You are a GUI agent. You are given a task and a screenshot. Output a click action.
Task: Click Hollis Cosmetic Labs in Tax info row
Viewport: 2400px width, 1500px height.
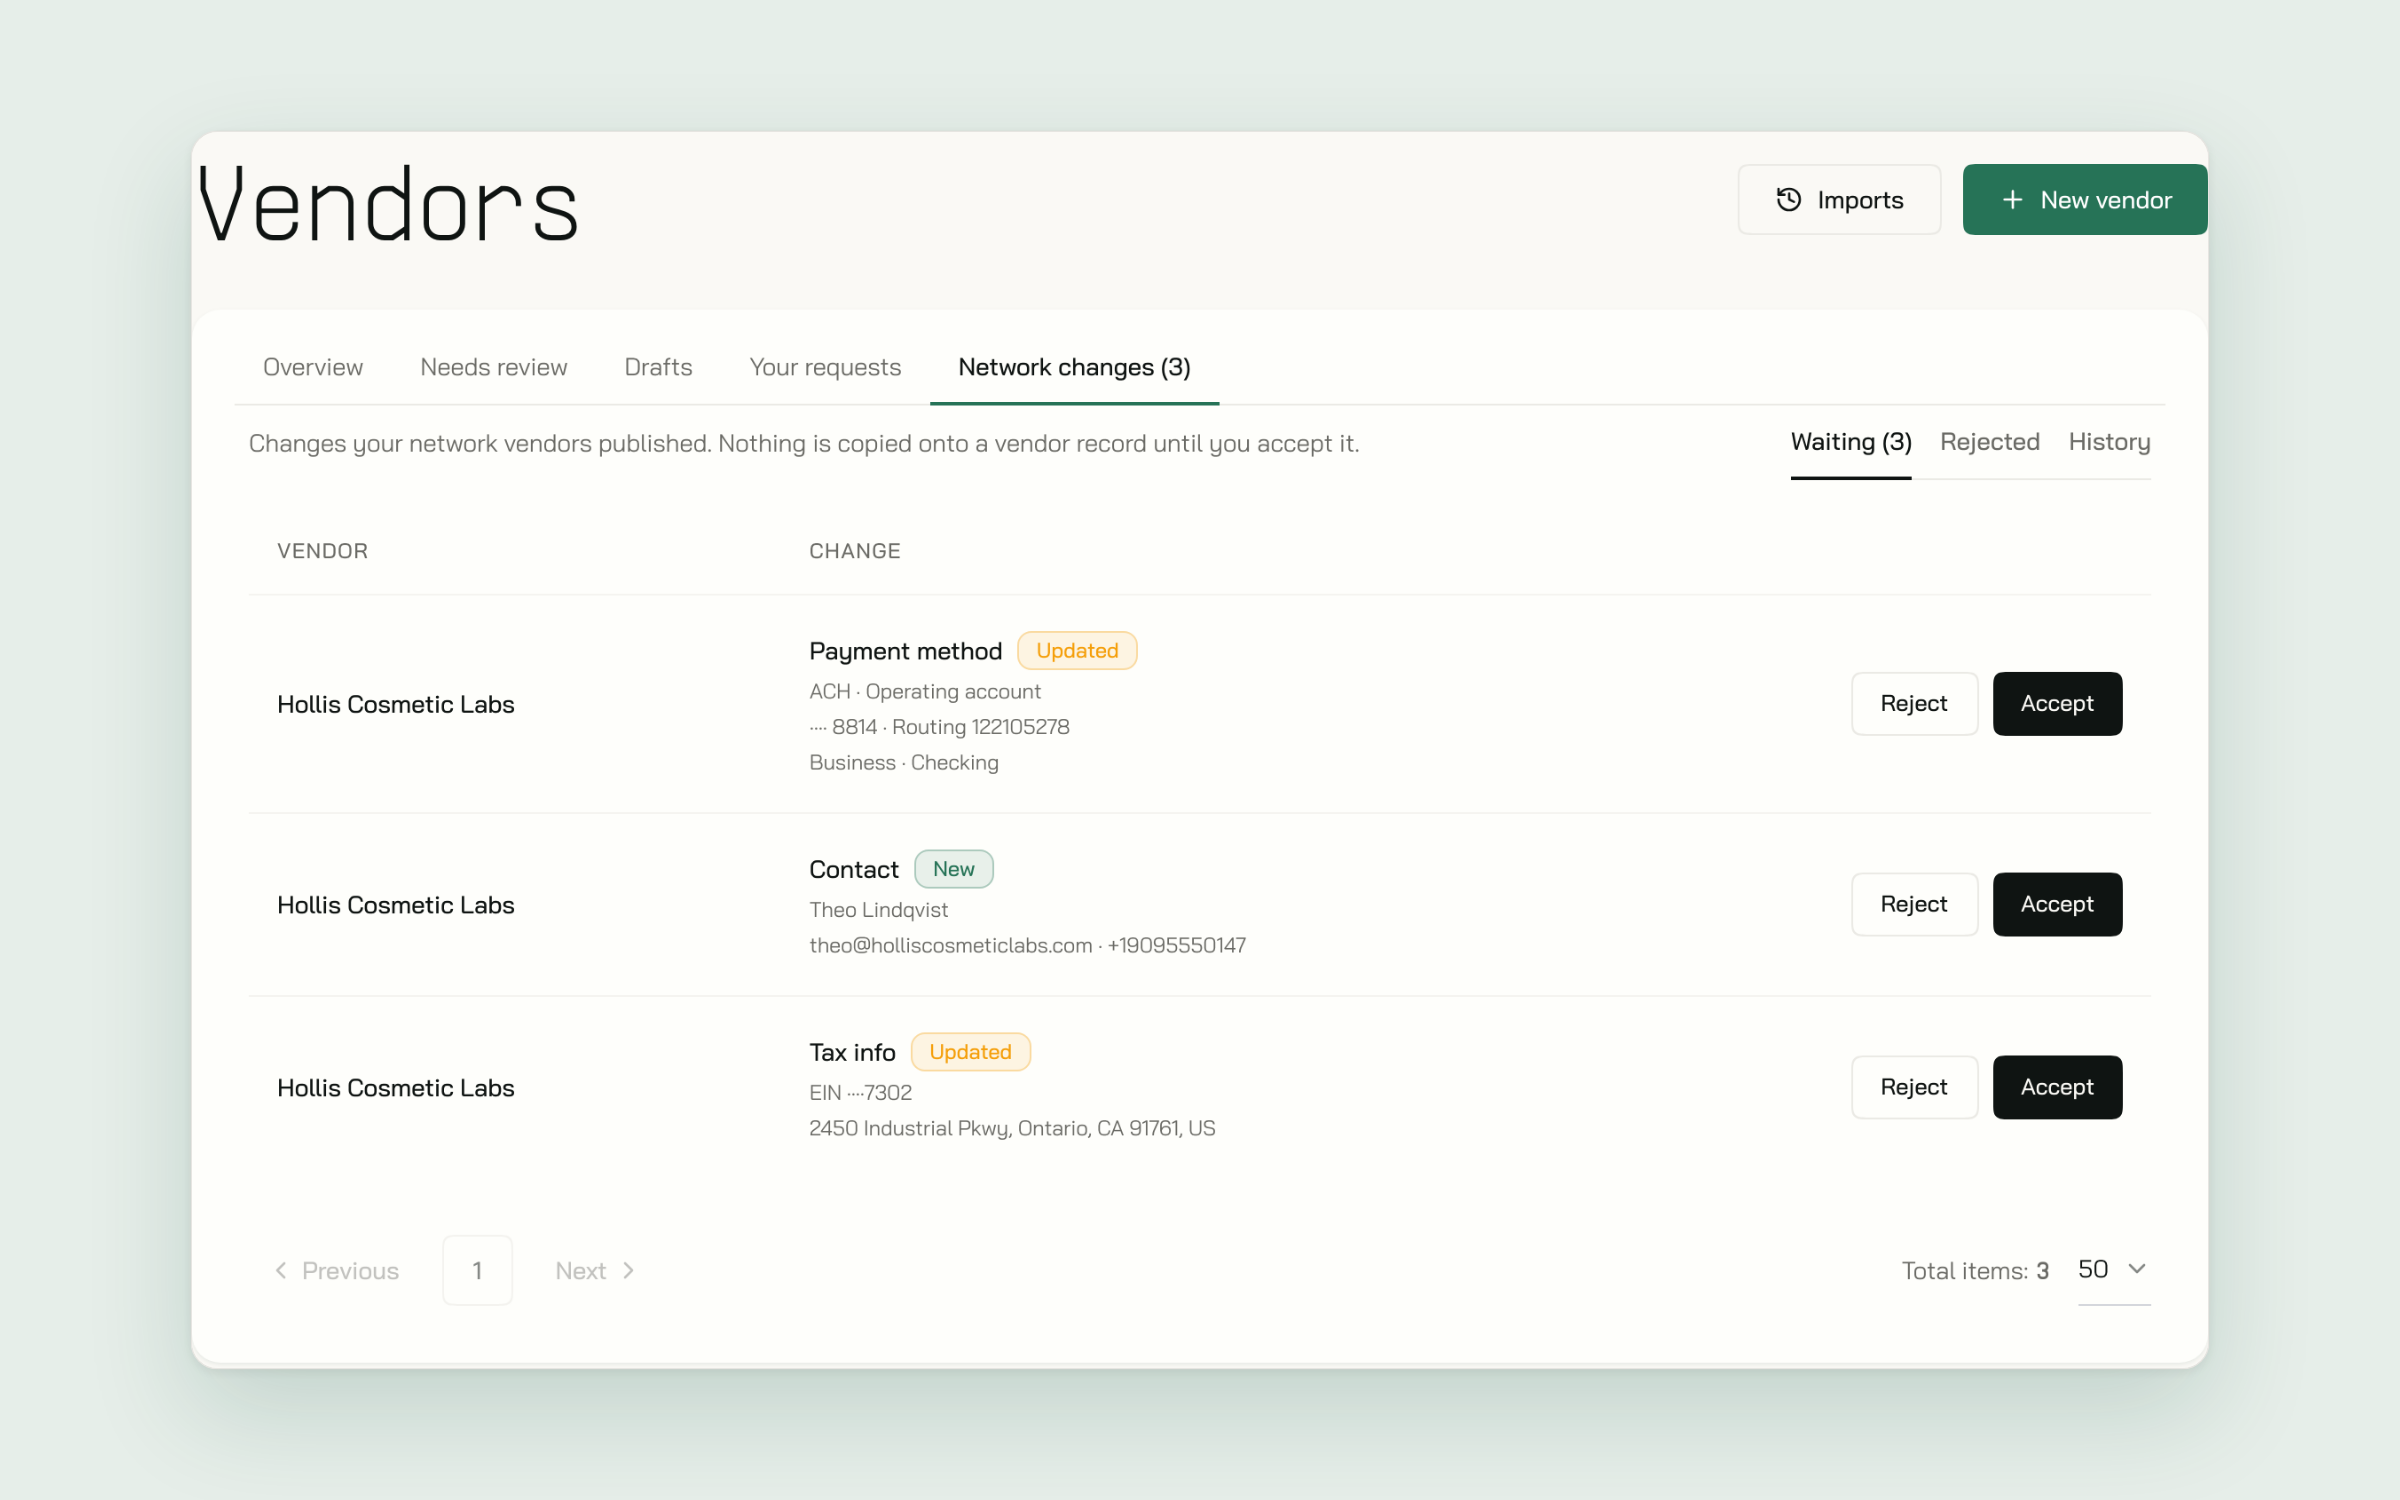[396, 1089]
